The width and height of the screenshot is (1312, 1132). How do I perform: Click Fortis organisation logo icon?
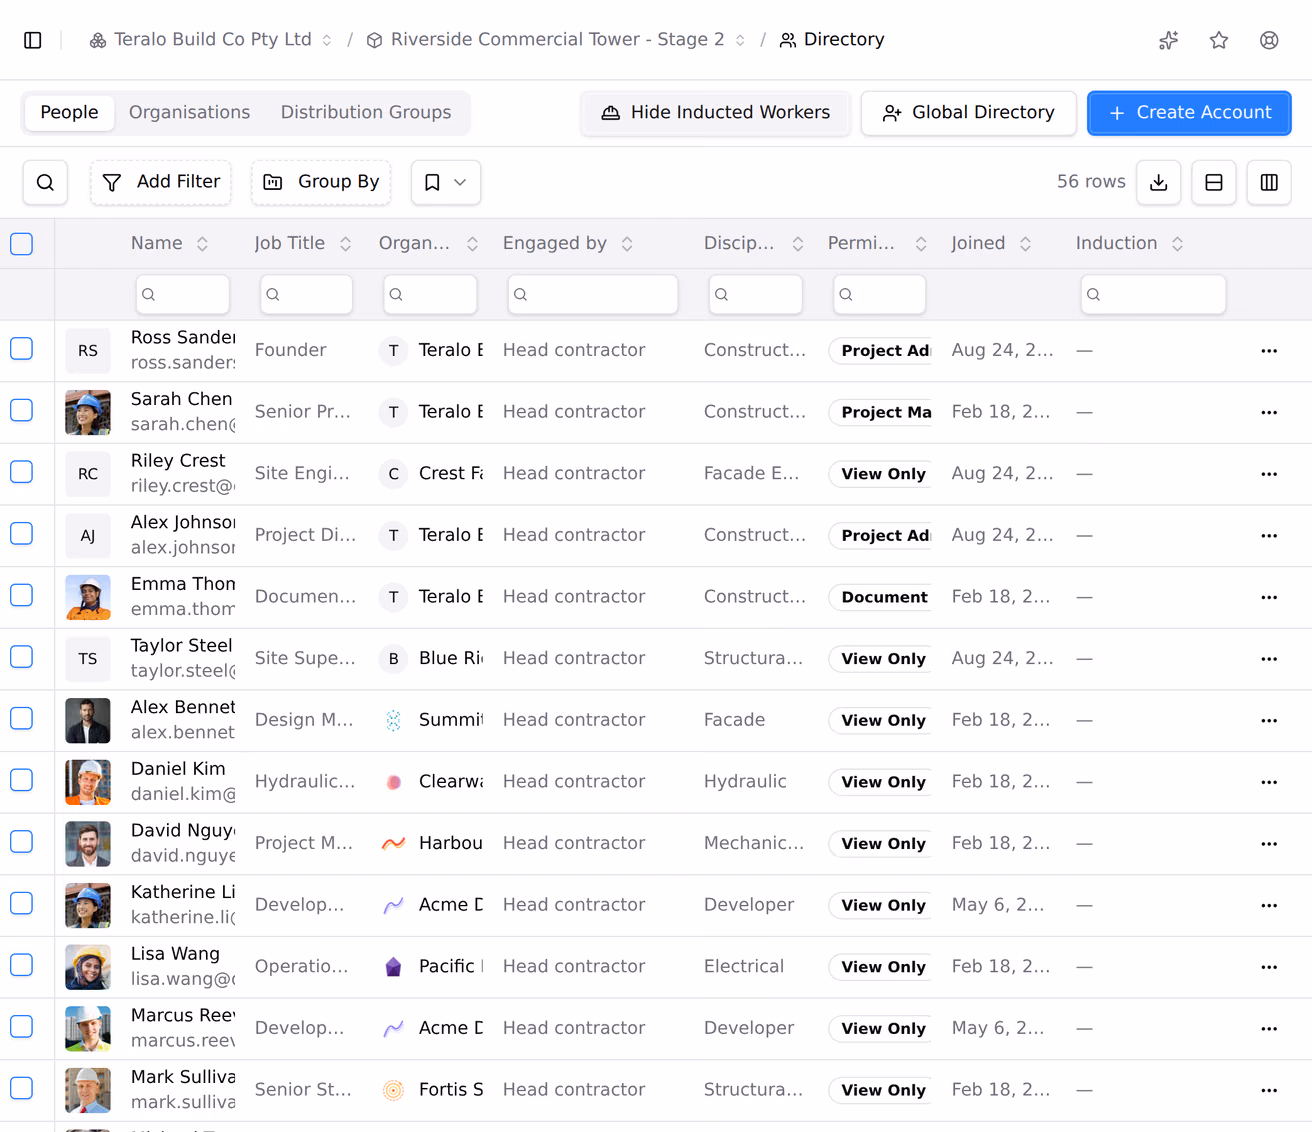tap(394, 1090)
